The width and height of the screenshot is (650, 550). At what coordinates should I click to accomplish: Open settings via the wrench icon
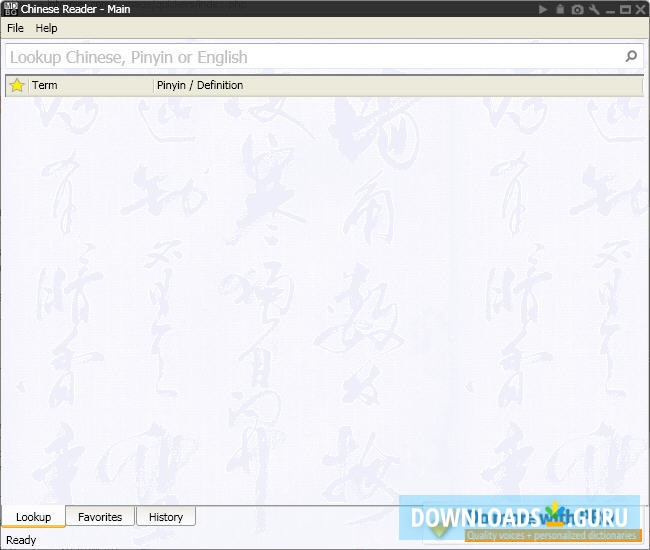click(x=594, y=9)
